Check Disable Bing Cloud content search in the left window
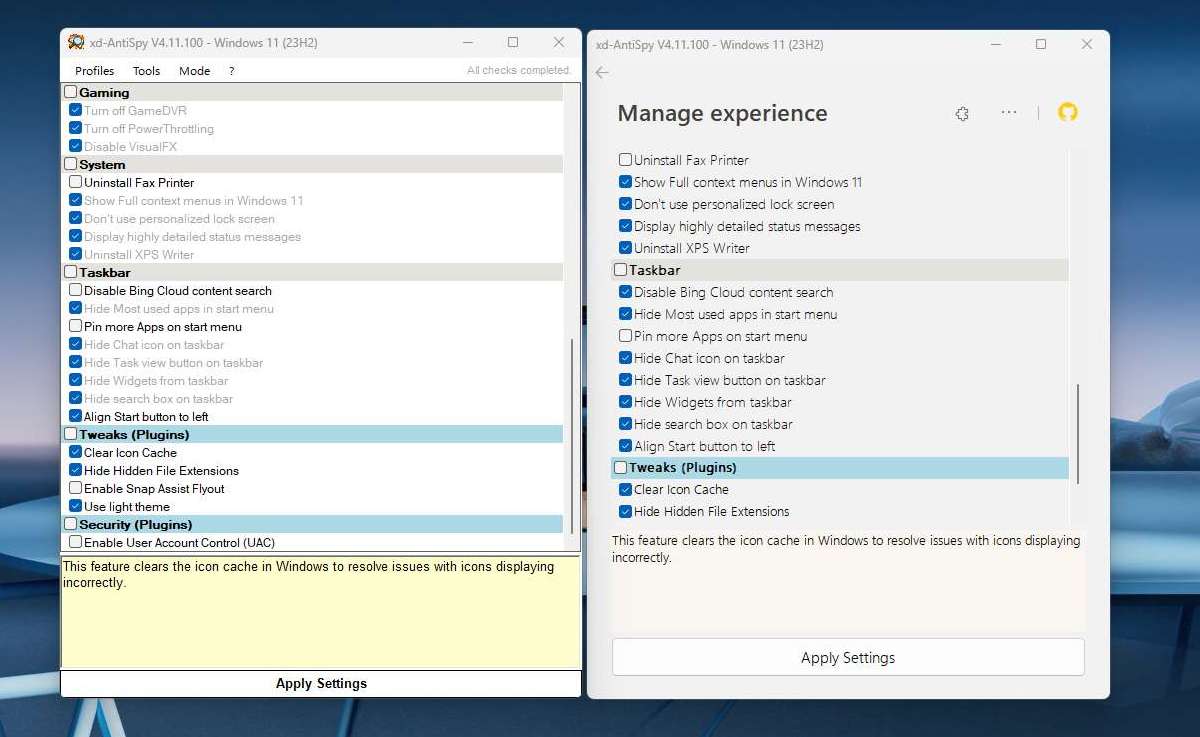Viewport: 1200px width, 737px height. (x=76, y=290)
